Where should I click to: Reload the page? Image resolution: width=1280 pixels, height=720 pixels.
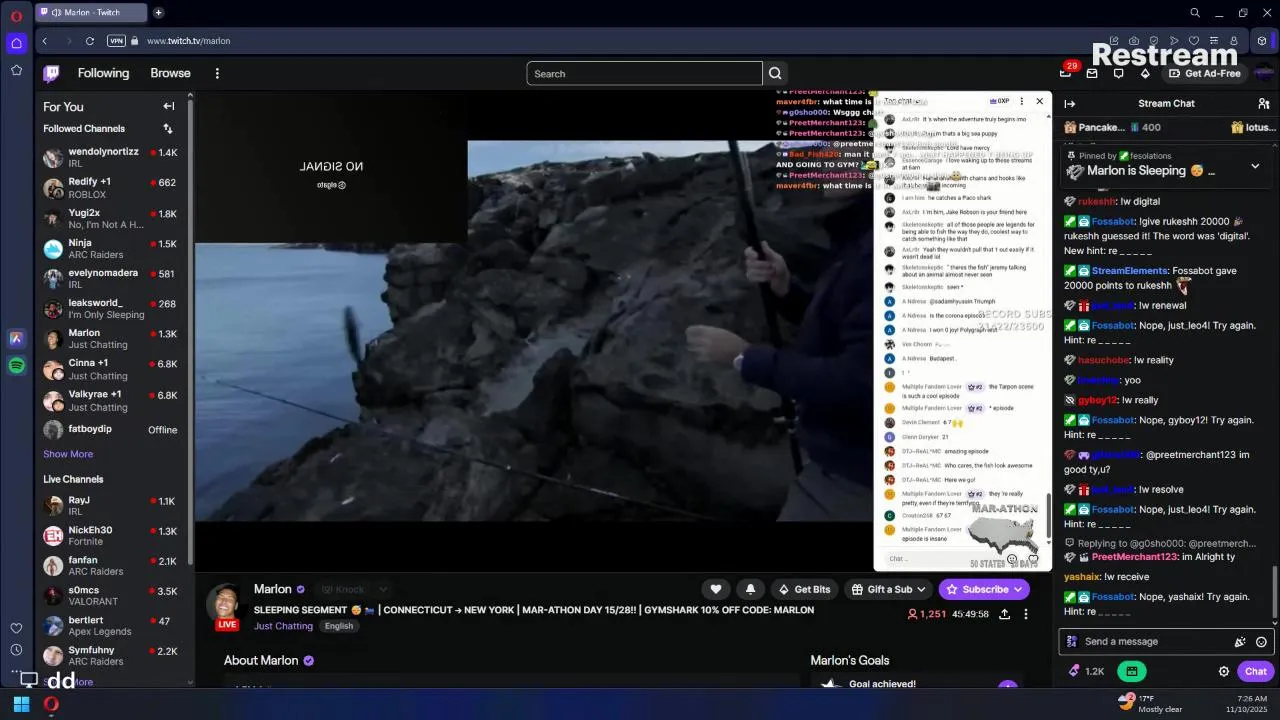(x=90, y=41)
